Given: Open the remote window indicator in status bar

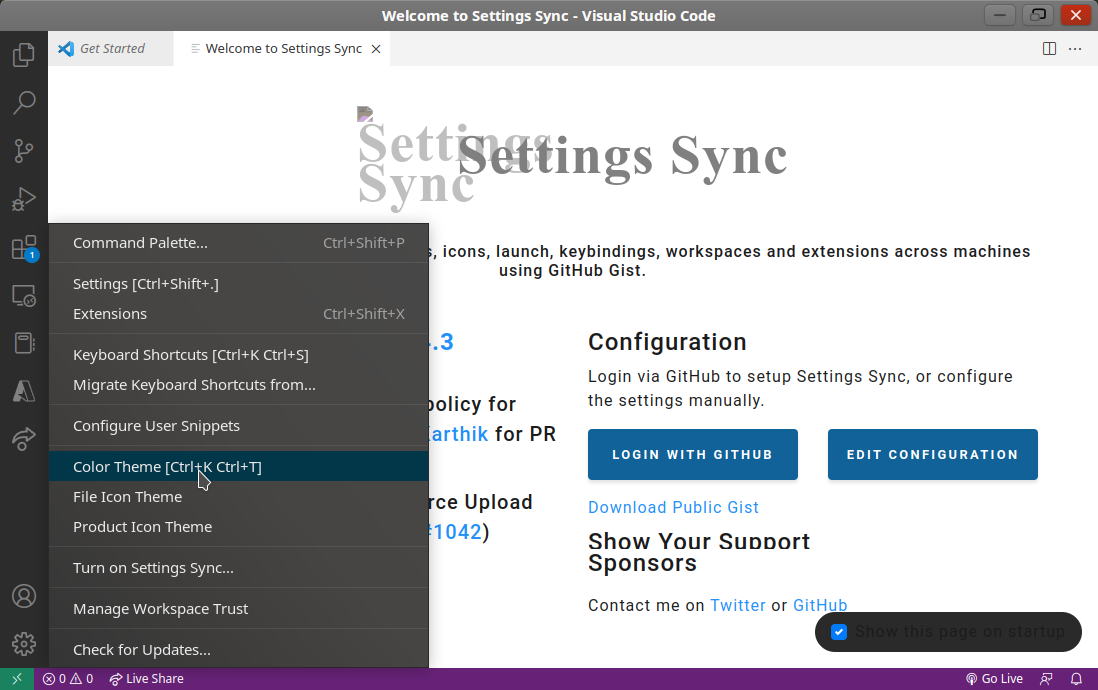Looking at the screenshot, I should (x=17, y=679).
